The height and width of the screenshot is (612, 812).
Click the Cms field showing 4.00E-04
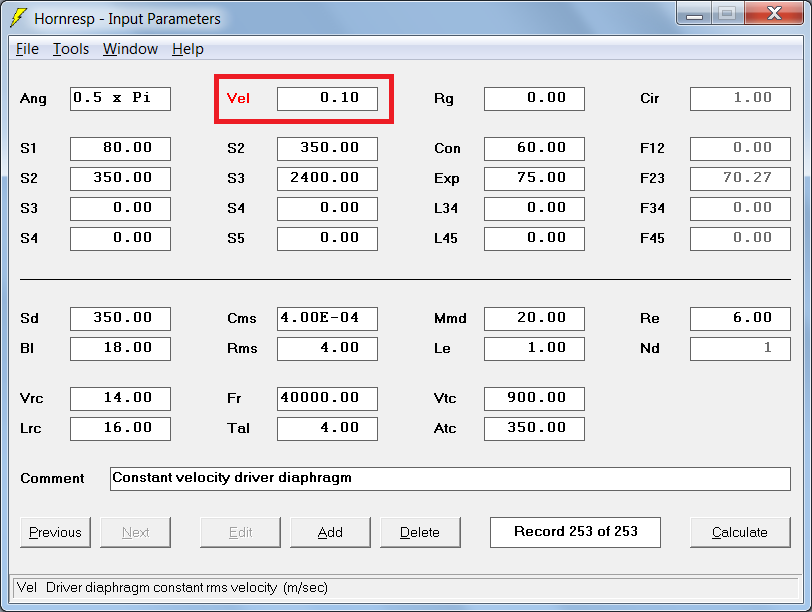327,318
